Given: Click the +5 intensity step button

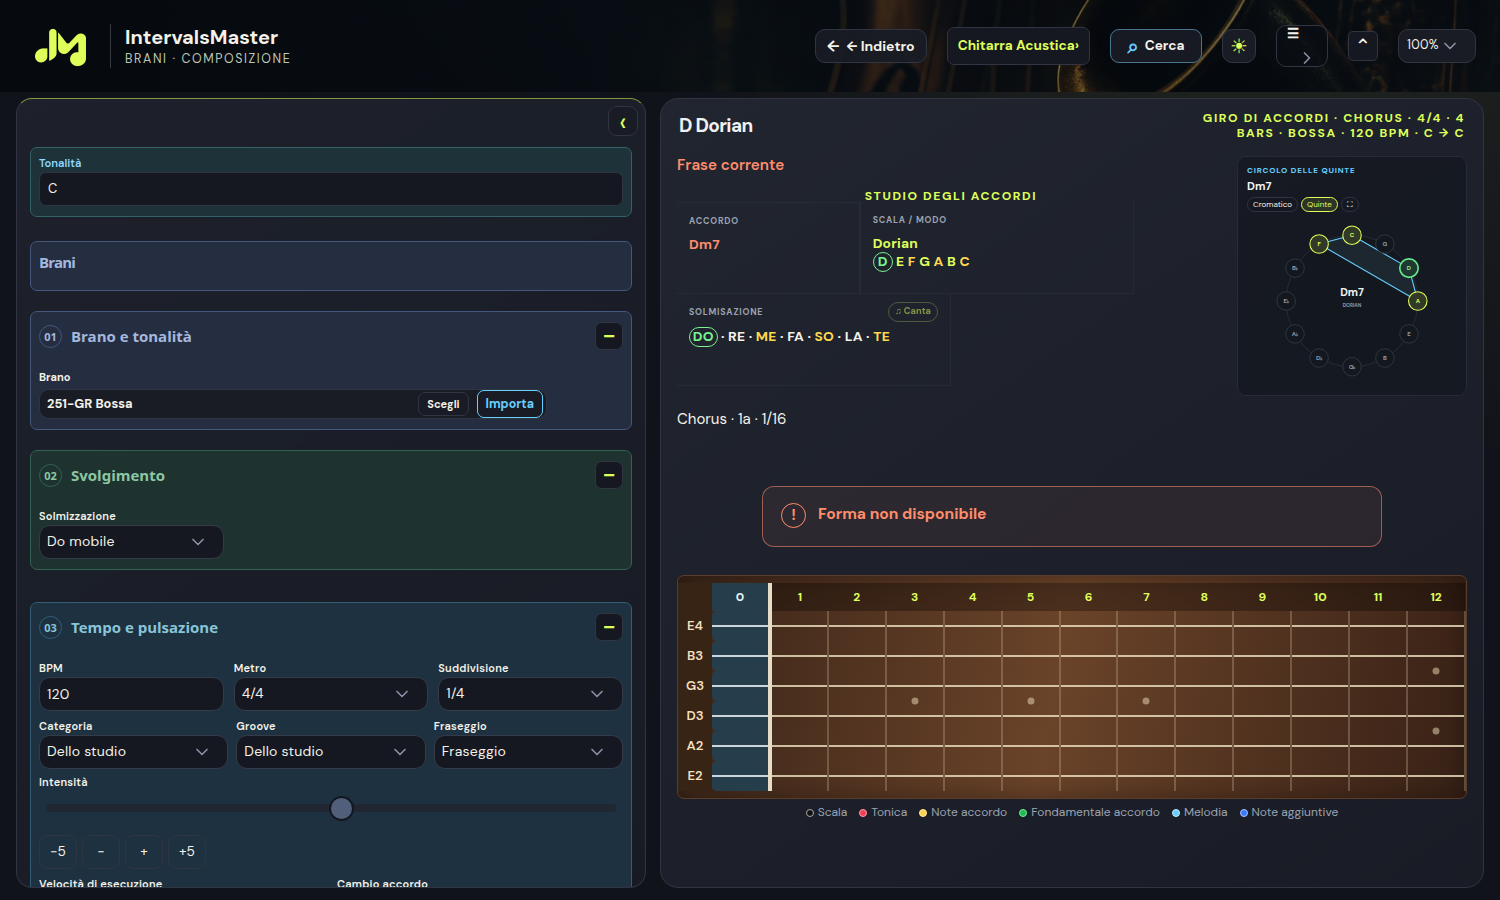Looking at the screenshot, I should point(187,851).
